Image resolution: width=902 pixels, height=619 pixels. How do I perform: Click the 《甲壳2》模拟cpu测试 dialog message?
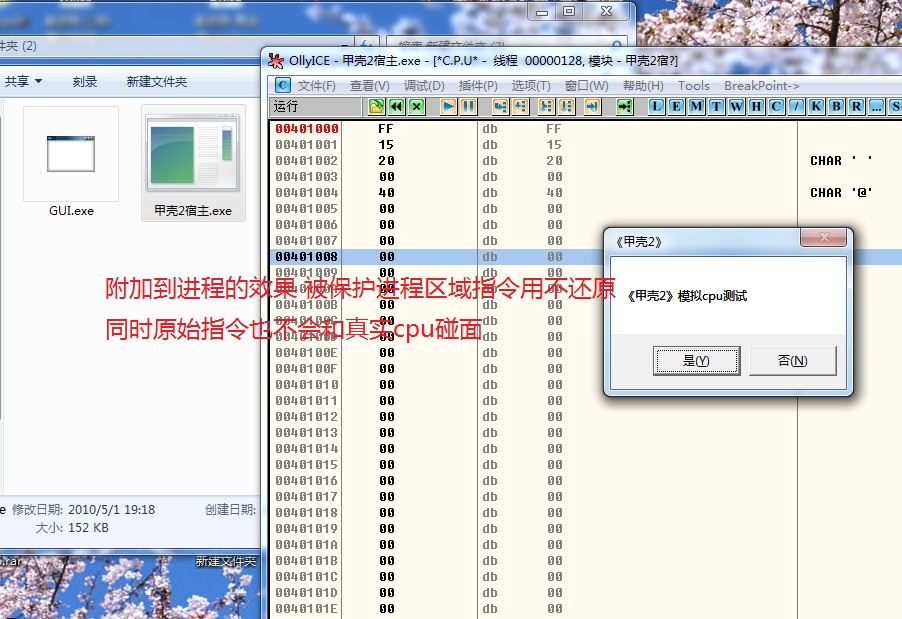pyautogui.click(x=686, y=296)
